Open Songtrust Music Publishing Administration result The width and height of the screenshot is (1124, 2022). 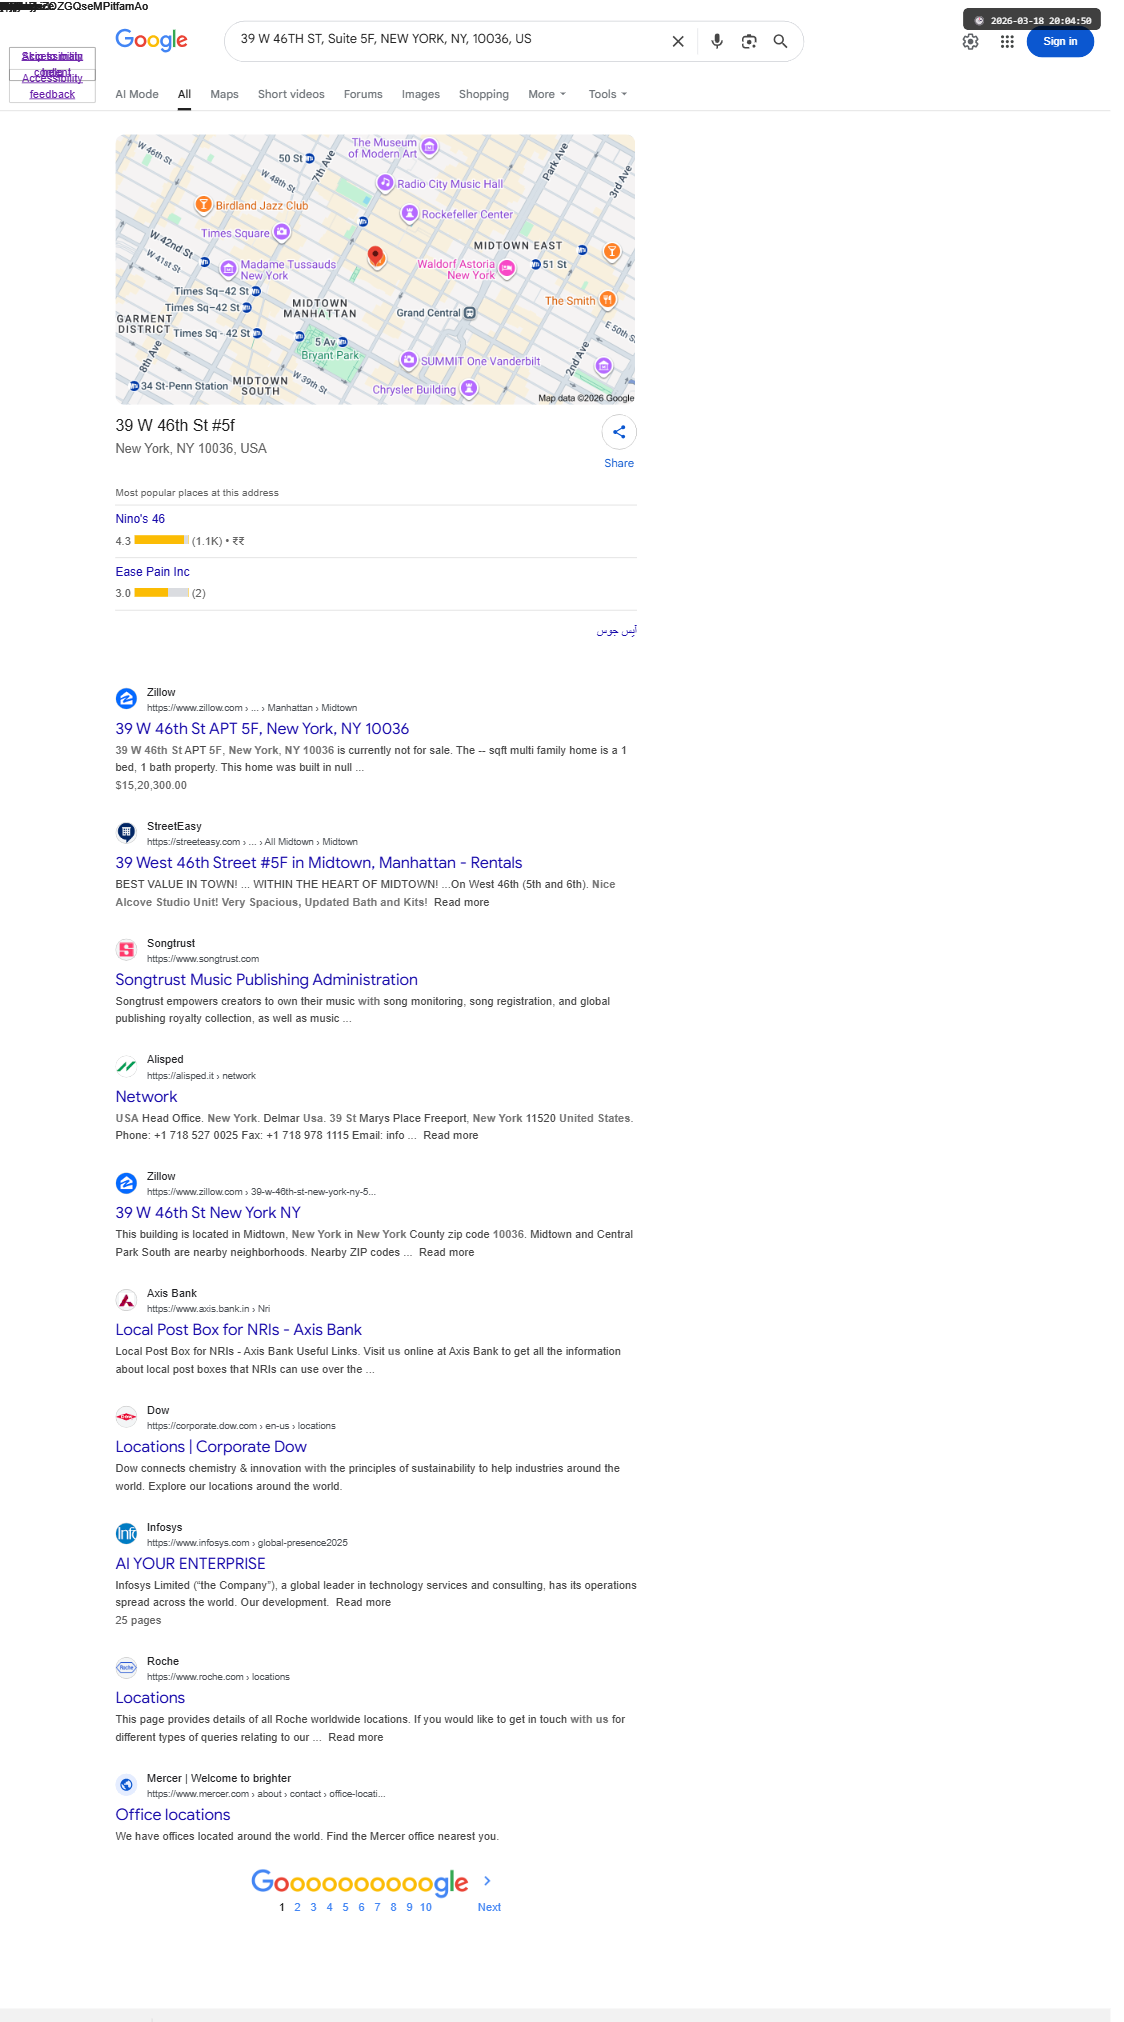click(x=266, y=980)
